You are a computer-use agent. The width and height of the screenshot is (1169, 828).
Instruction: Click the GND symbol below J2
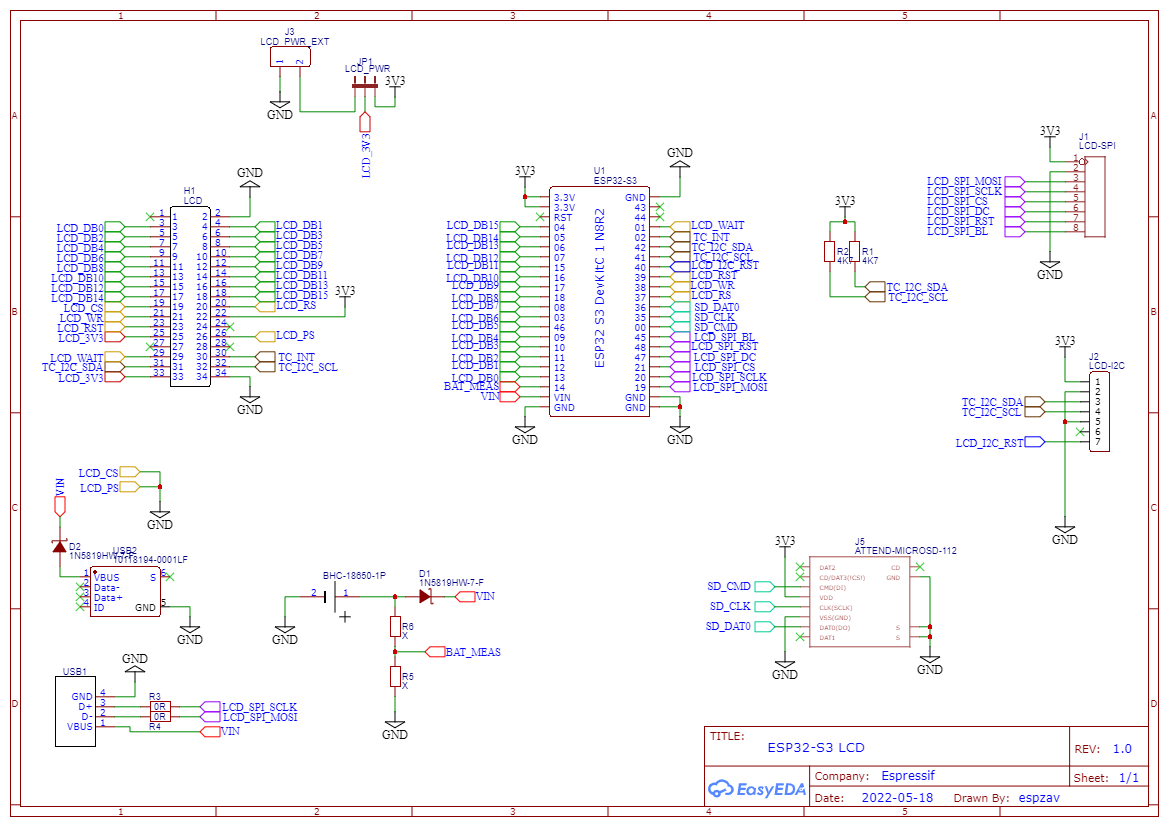(1065, 535)
